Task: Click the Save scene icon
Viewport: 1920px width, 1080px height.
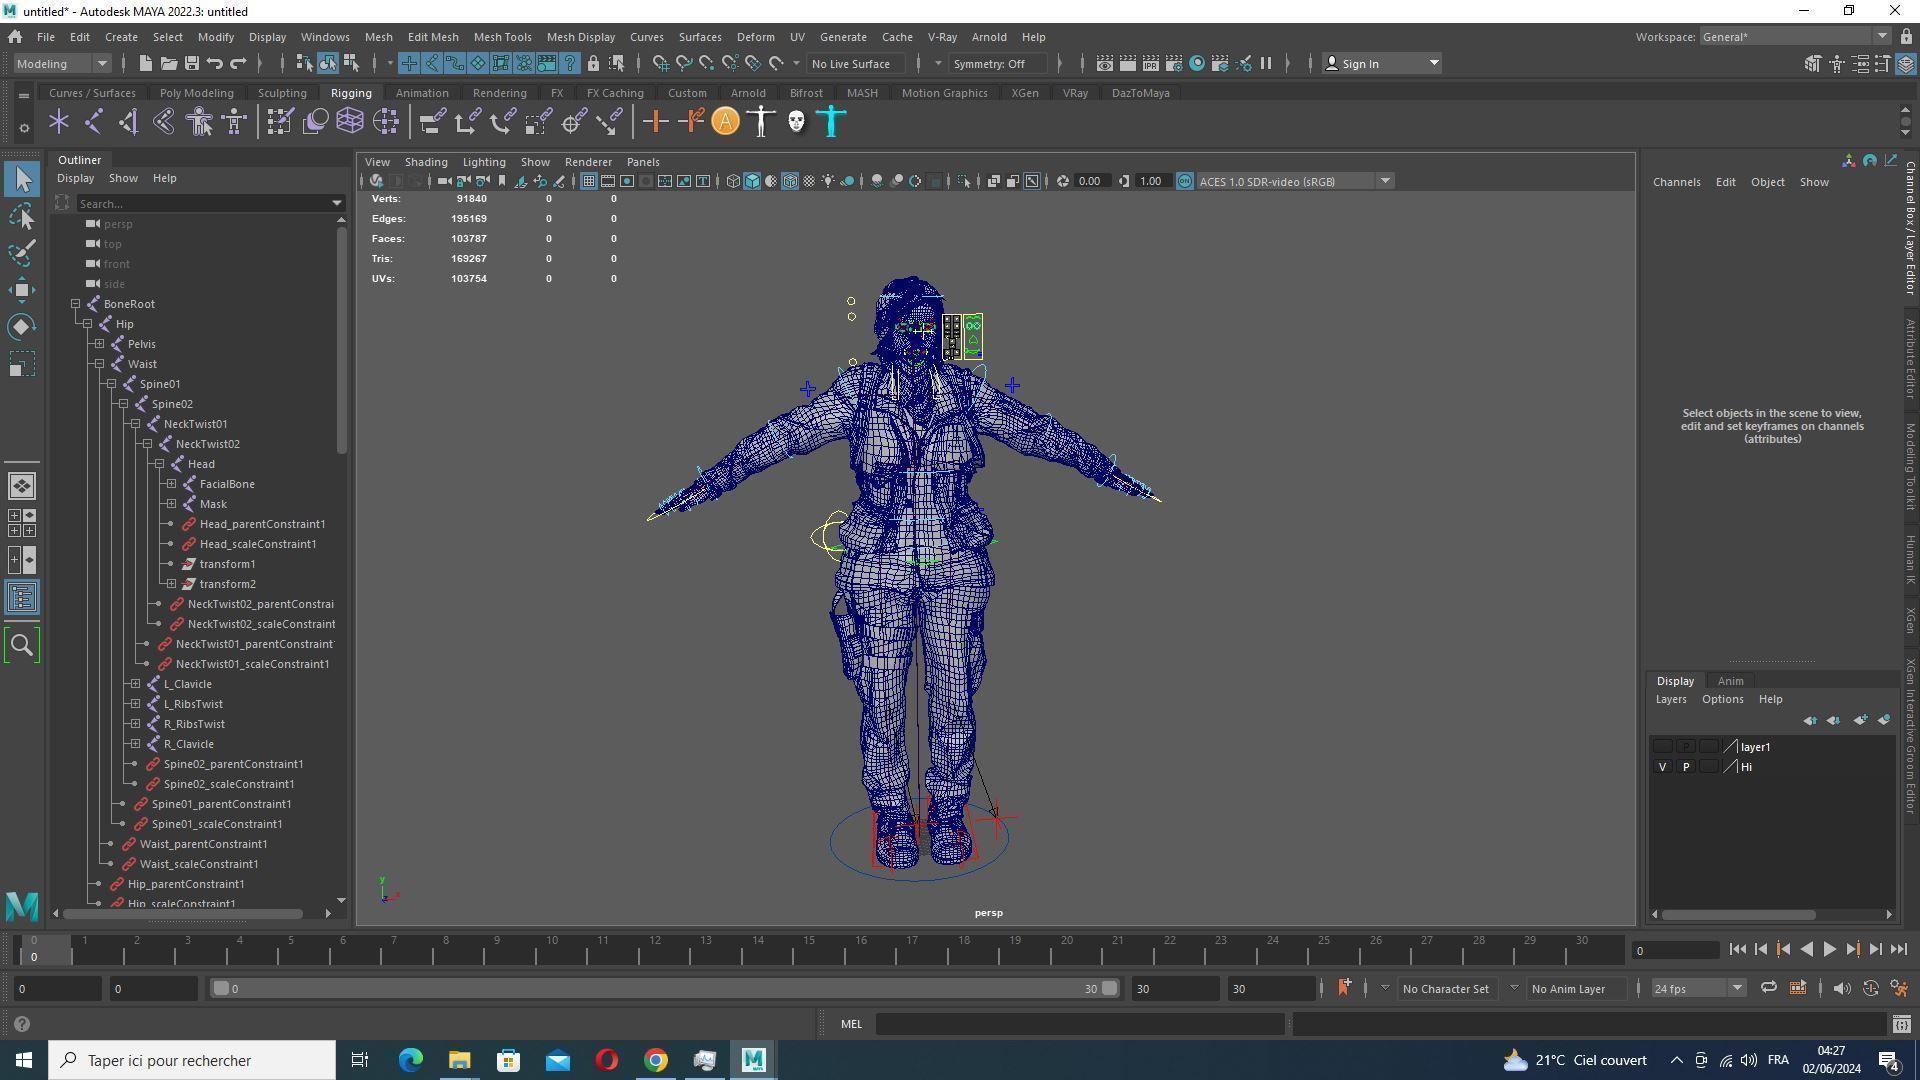Action: pyautogui.click(x=191, y=63)
